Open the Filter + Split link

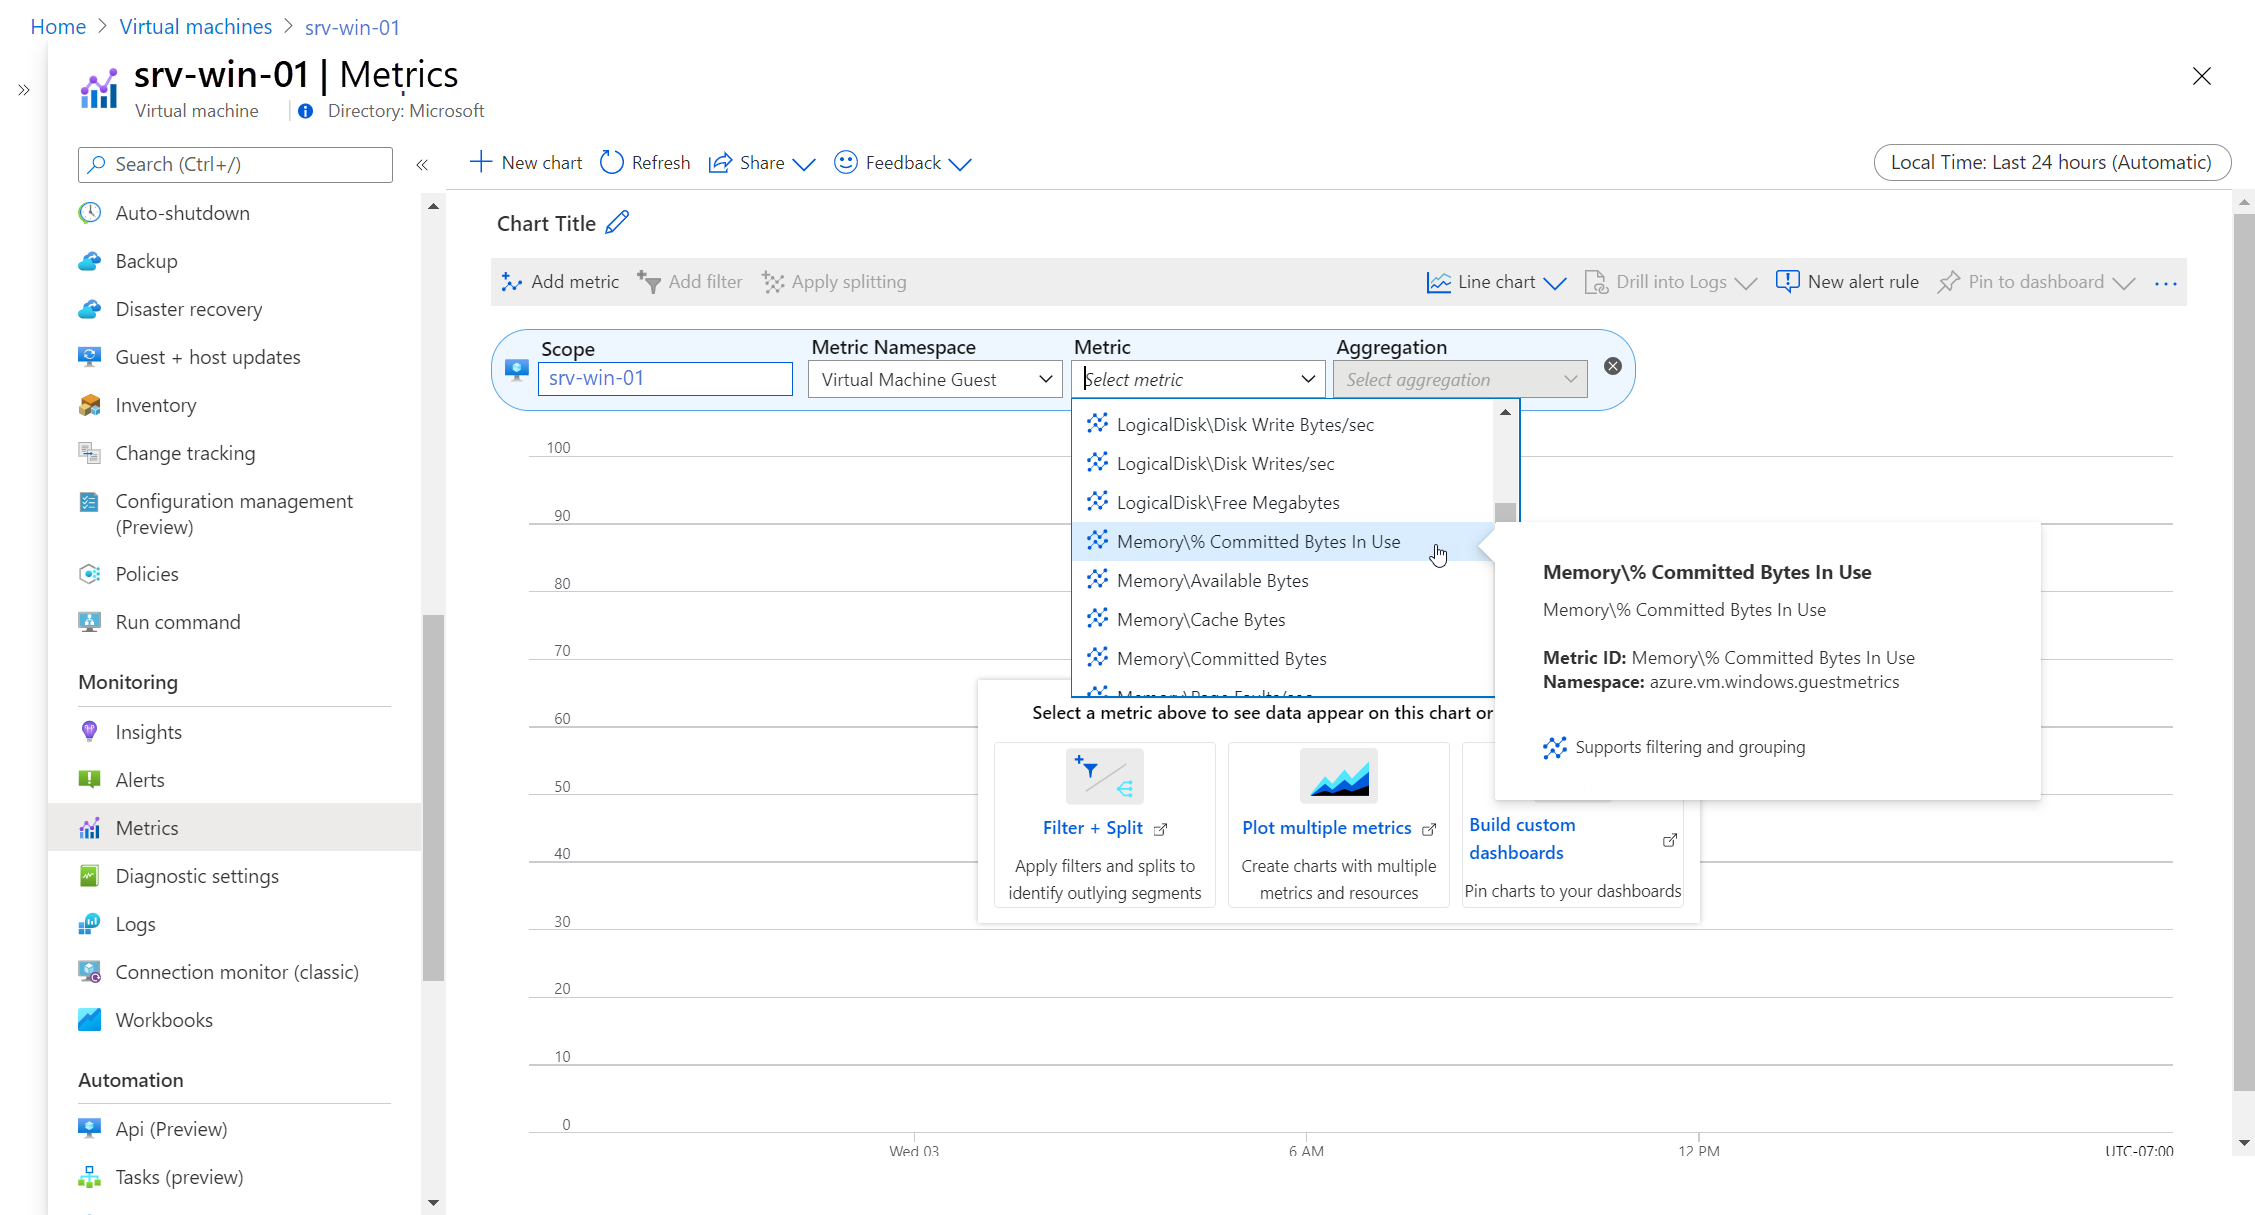tap(1092, 828)
